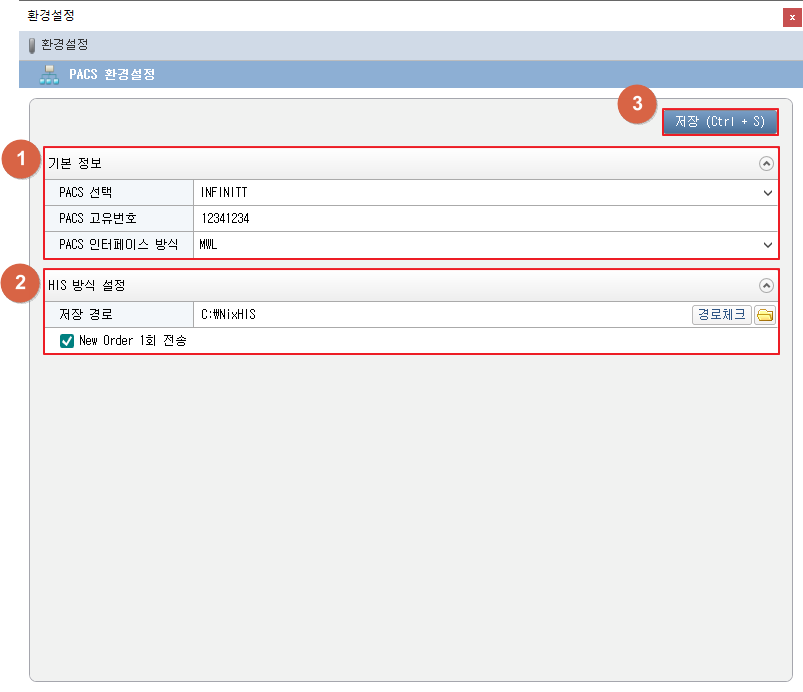Click the 저장 경로 path input field
The image size is (803, 692).
click(440, 315)
